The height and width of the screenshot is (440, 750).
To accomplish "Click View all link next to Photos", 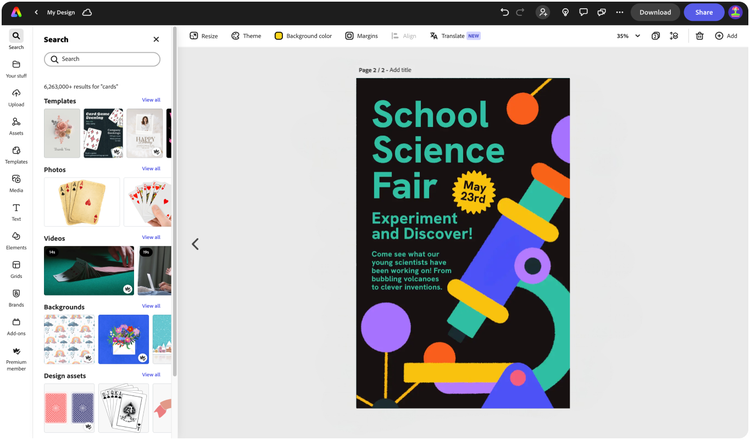I will click(x=151, y=169).
